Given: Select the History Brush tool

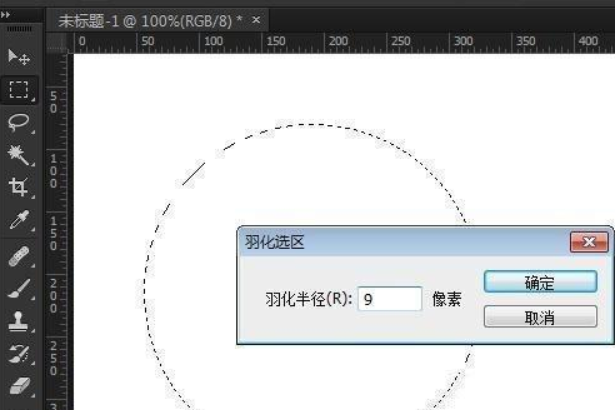Looking at the screenshot, I should (19, 354).
